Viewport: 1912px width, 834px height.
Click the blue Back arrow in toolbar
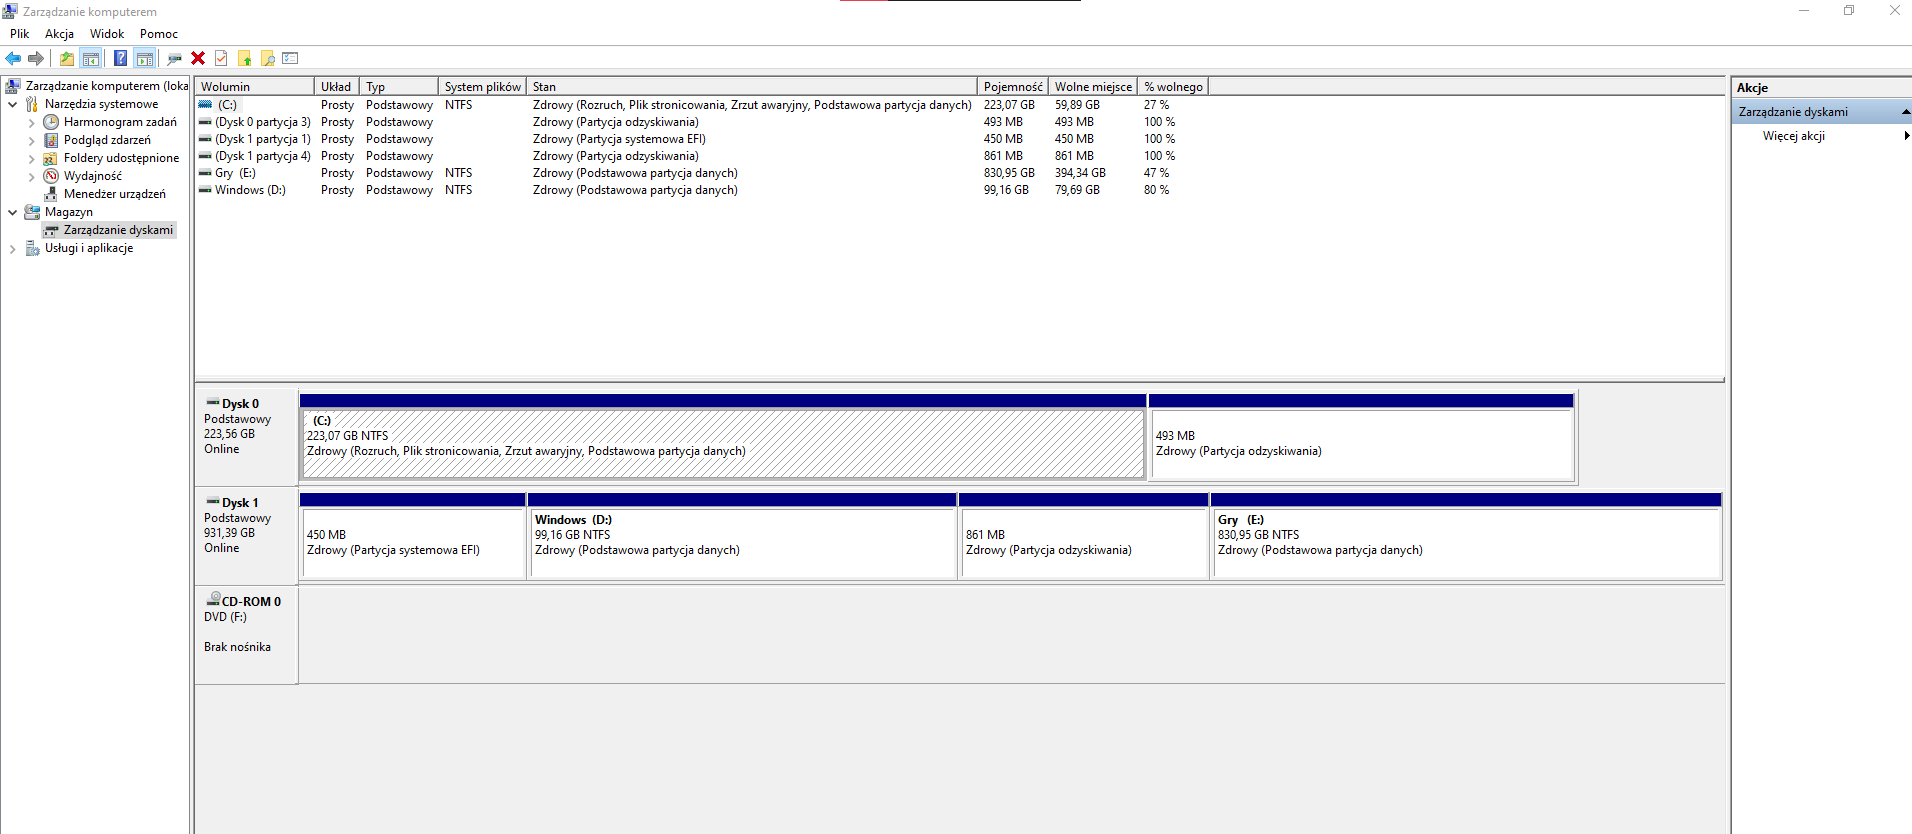click(13, 58)
